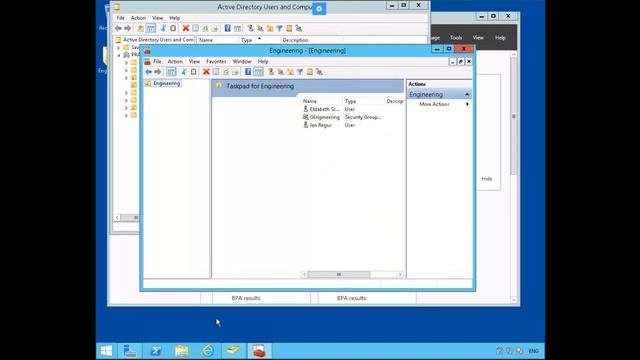
Task: Open View menu in Engineering window
Action: tap(194, 61)
